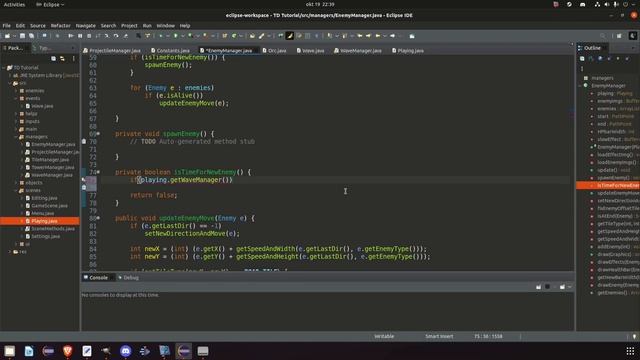Open Discord from the dock
Viewport: 640px width, 360px height.
125,351
